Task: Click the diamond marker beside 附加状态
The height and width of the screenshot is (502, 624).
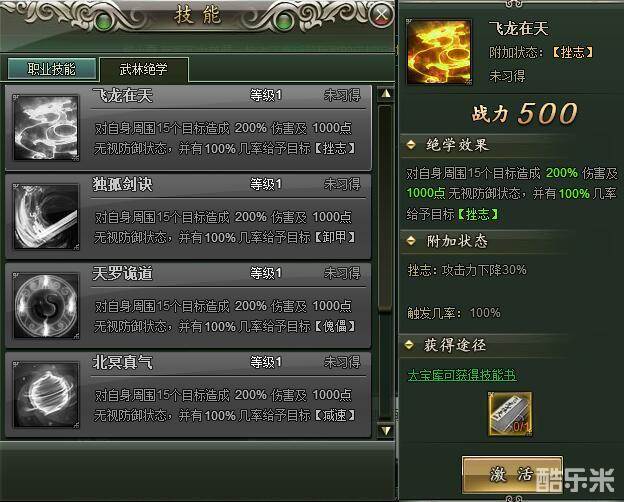Action: (x=411, y=240)
